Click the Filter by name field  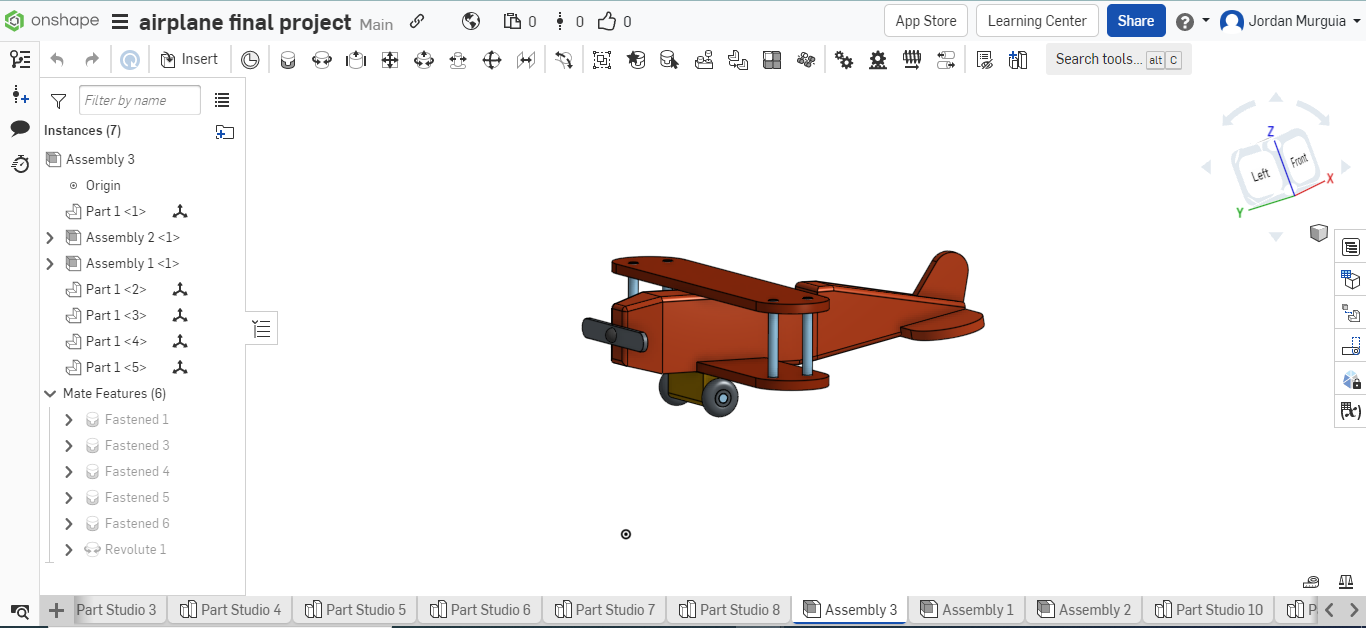[x=139, y=100]
